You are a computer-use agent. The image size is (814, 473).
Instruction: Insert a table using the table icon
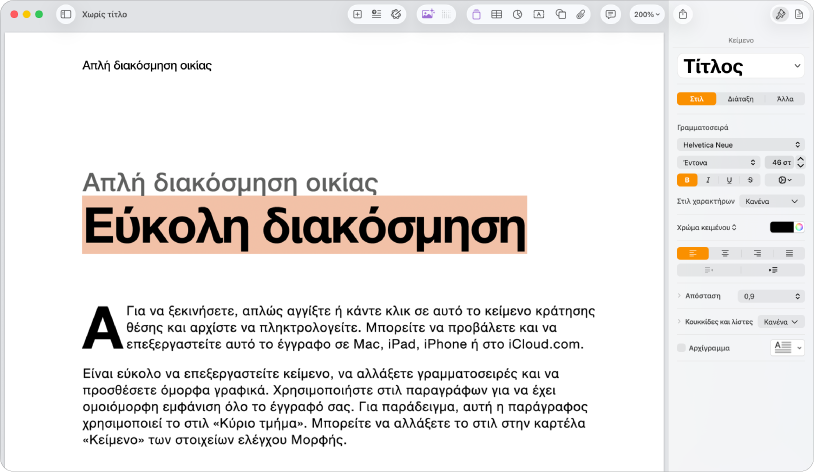coord(497,15)
